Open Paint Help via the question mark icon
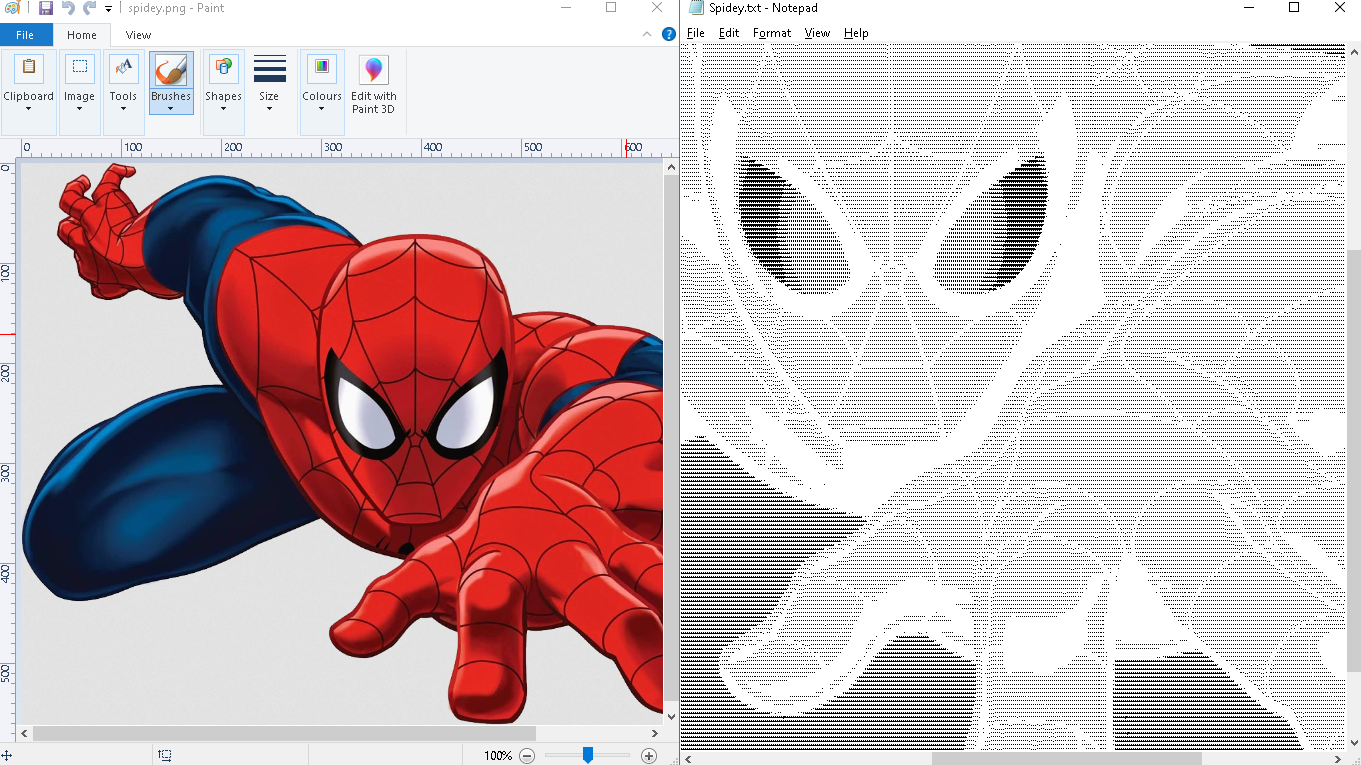The height and width of the screenshot is (765, 1361). pos(669,34)
